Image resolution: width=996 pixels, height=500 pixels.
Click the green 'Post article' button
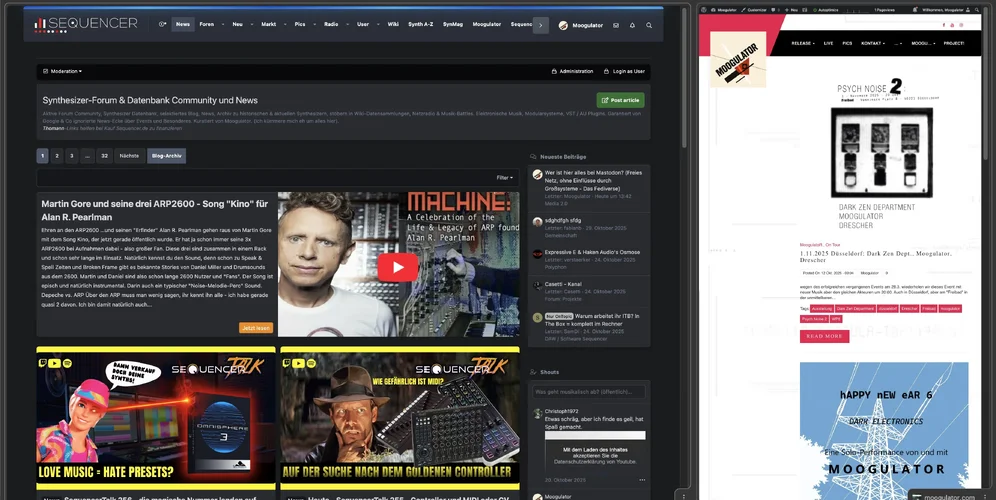point(621,100)
